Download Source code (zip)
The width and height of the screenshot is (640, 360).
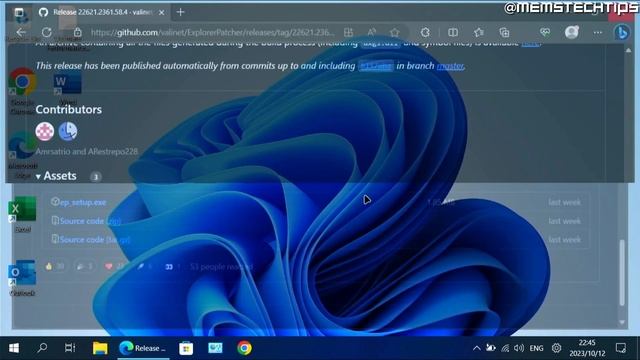pos(90,221)
